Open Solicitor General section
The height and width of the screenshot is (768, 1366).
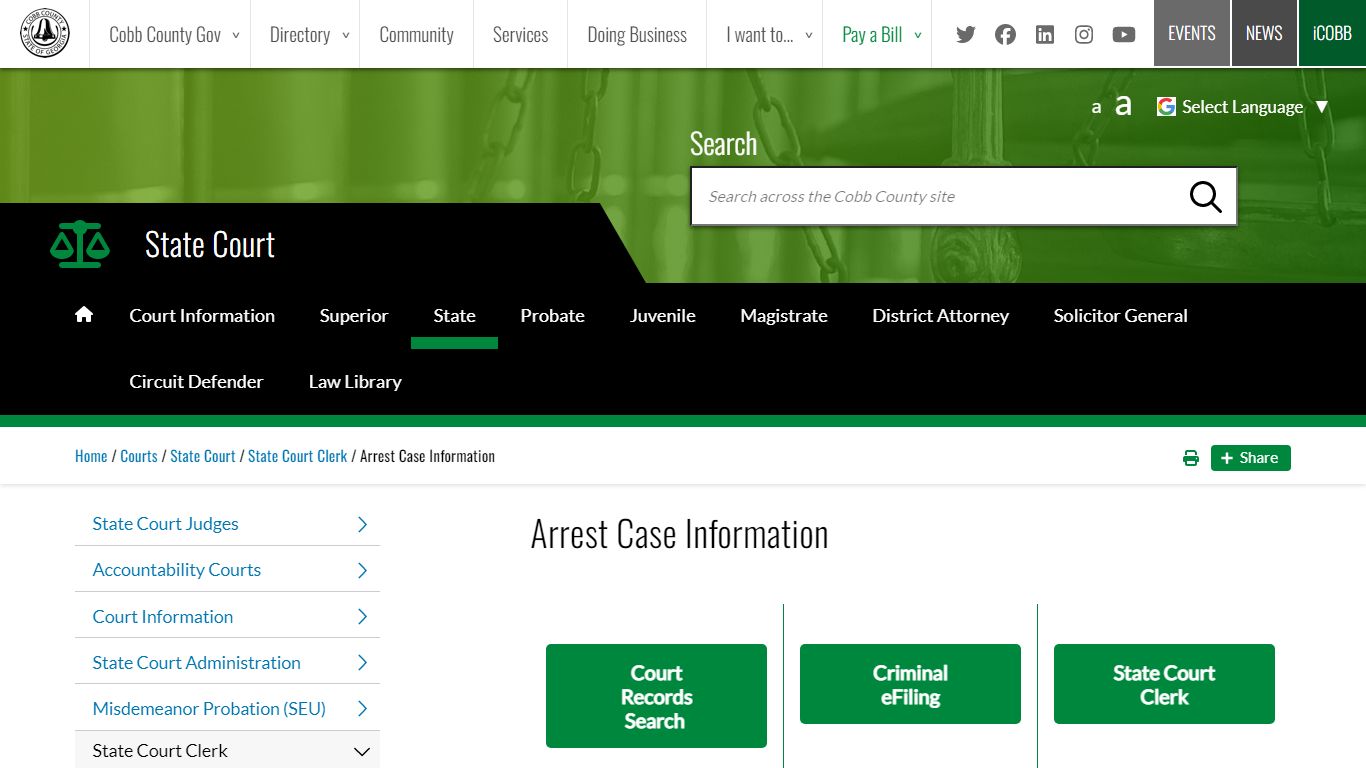pyautogui.click(x=1120, y=315)
